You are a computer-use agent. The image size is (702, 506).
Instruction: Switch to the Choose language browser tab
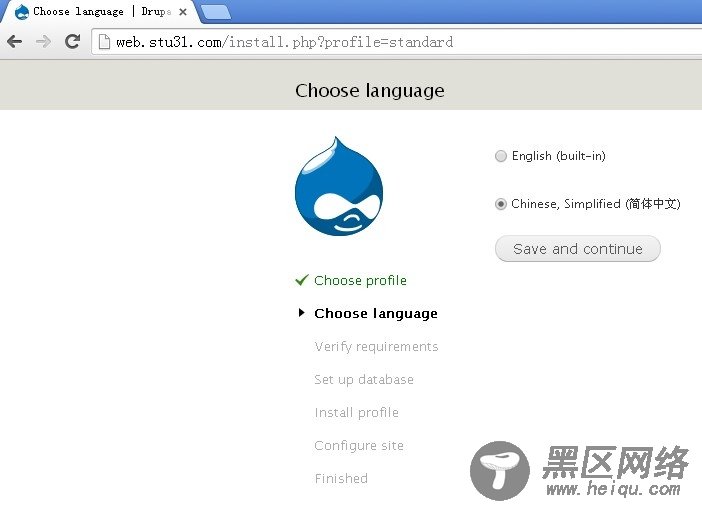point(95,12)
